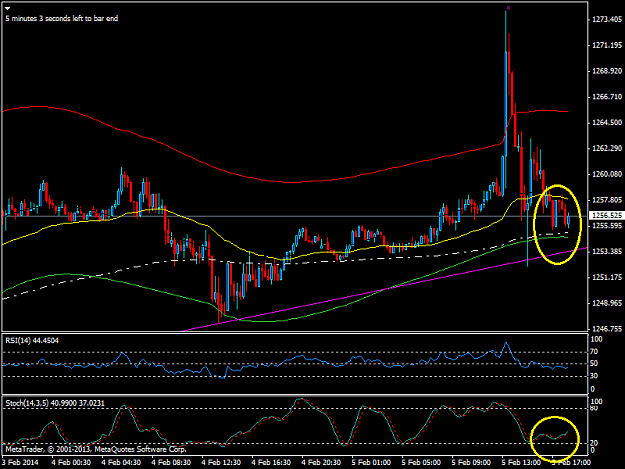
Task: Click price scale value 1257.805
Action: click(607, 200)
